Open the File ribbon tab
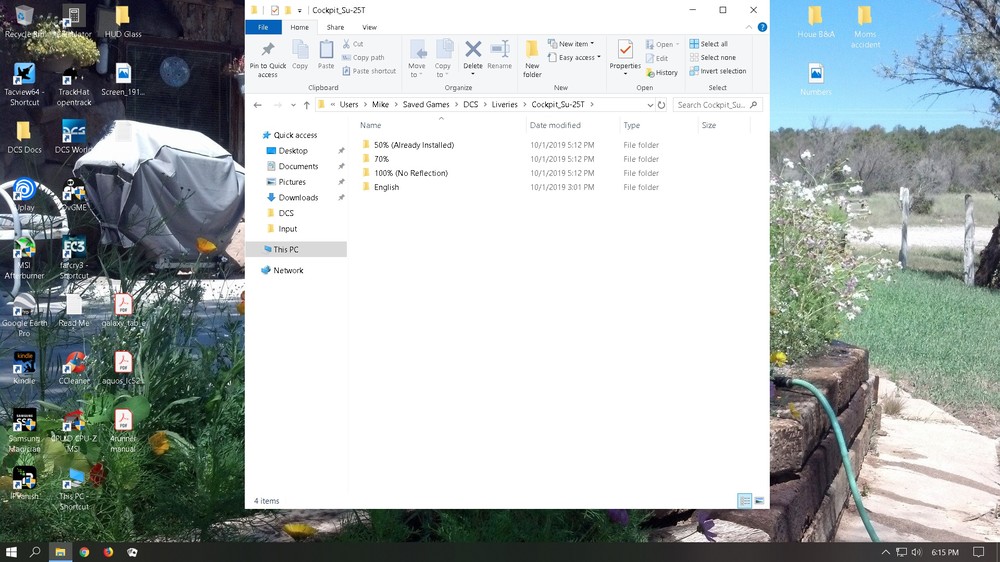The height and width of the screenshot is (562, 1000). pyautogui.click(x=263, y=27)
